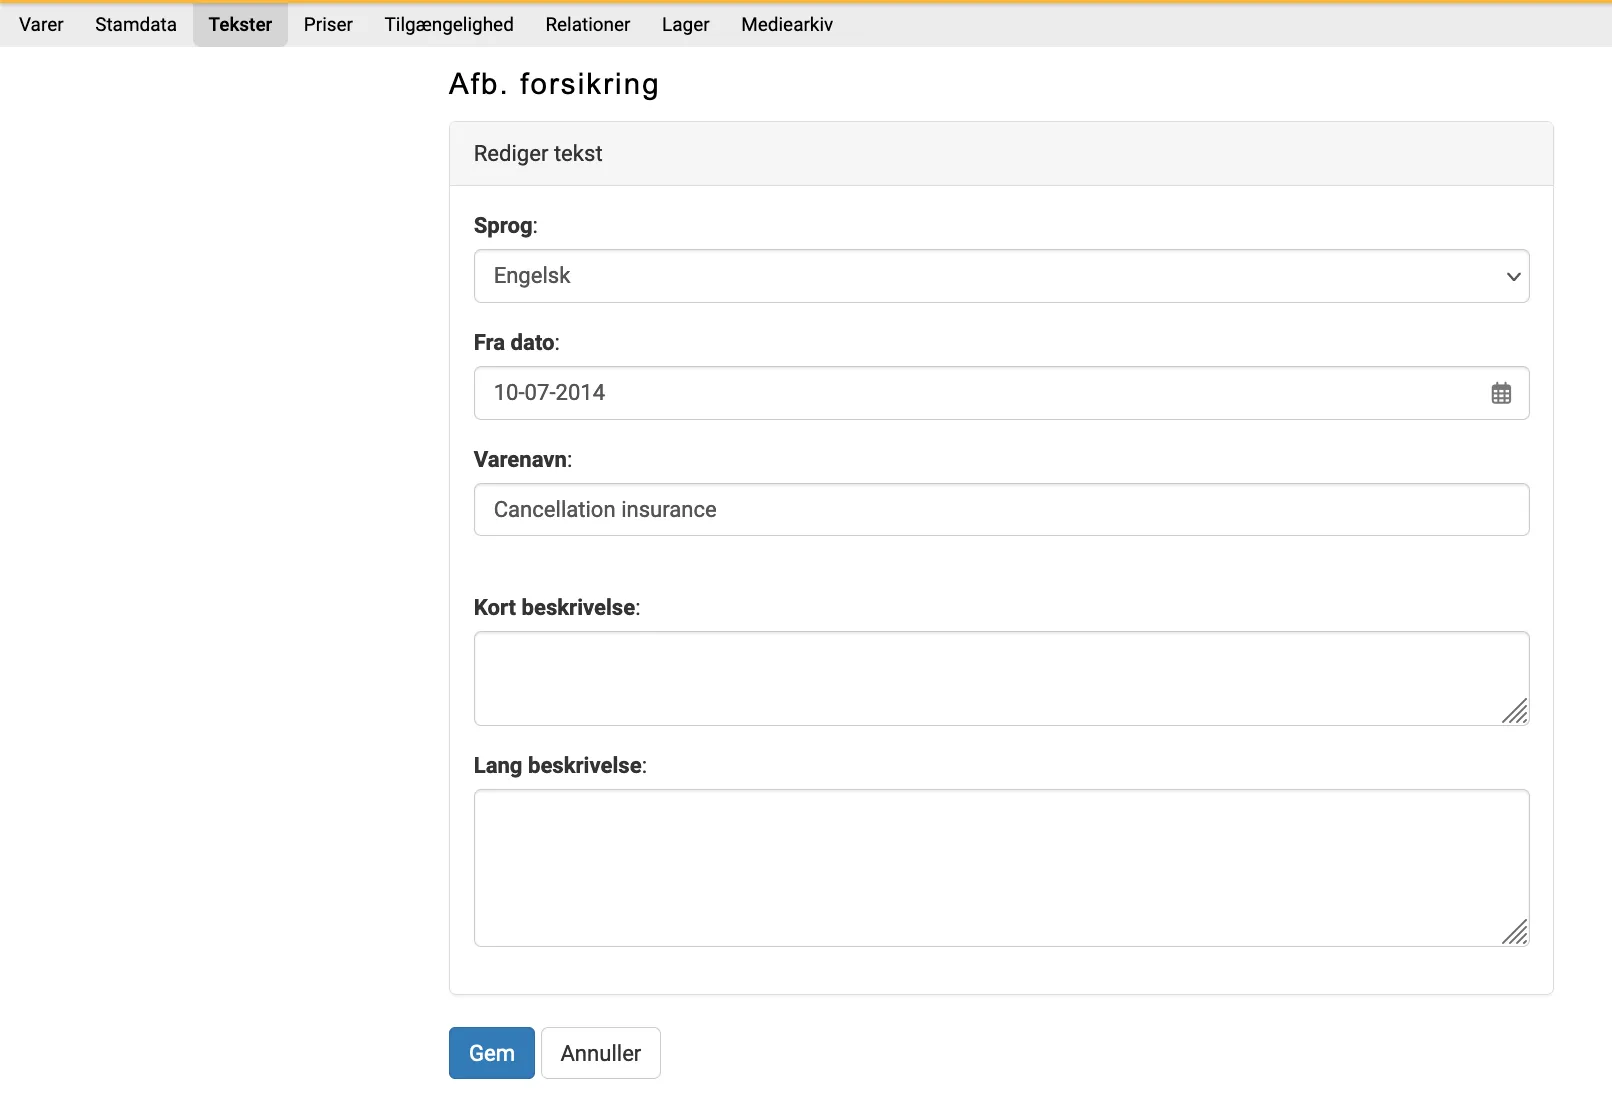The image size is (1612, 1104).
Task: Select the Tekster tab
Action: tap(240, 24)
